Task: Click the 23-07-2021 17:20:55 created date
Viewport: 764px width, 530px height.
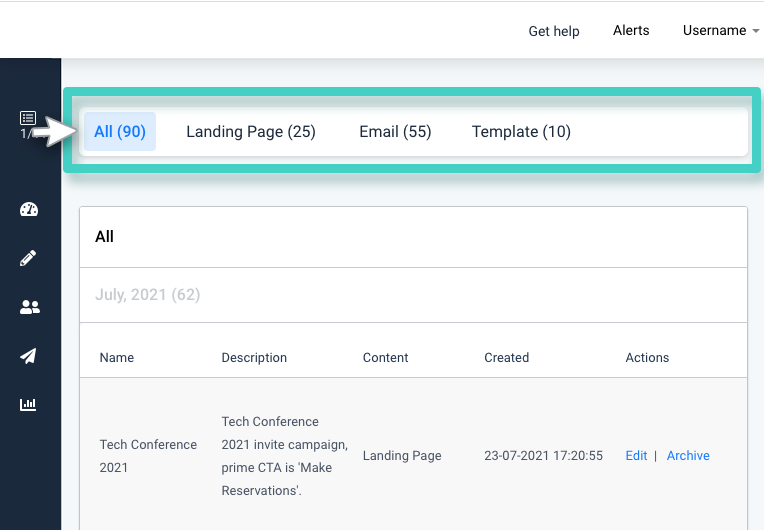Action: point(543,455)
